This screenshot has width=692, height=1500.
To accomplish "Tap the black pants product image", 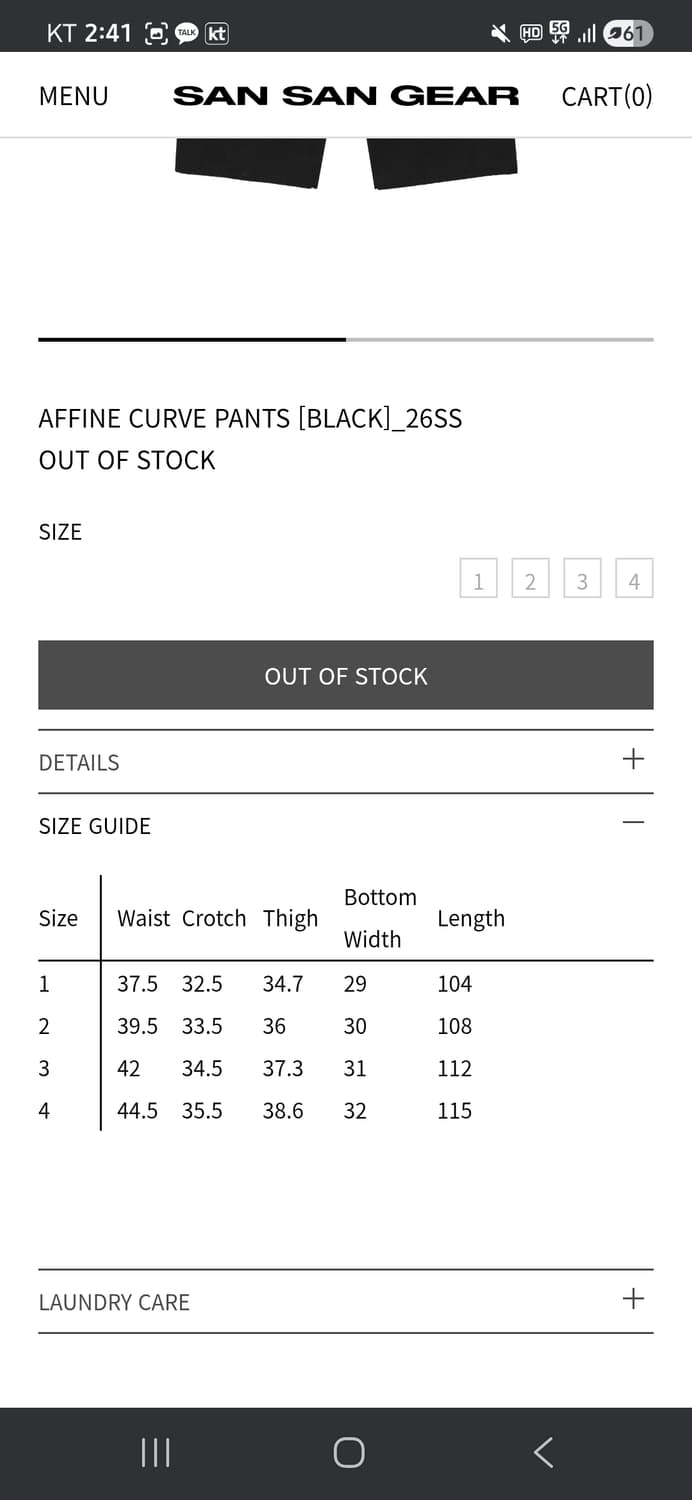I will pos(346,163).
